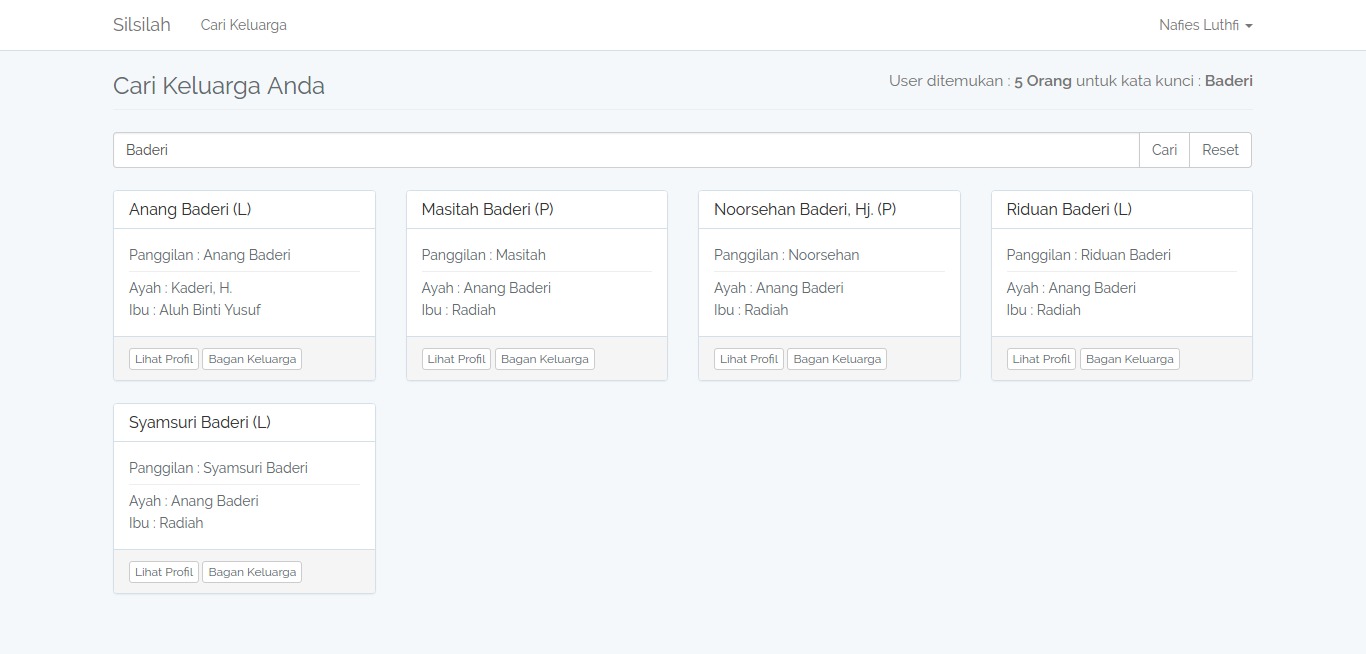Select the Anang Baderi card title
This screenshot has width=1366, height=654.
click(190, 209)
